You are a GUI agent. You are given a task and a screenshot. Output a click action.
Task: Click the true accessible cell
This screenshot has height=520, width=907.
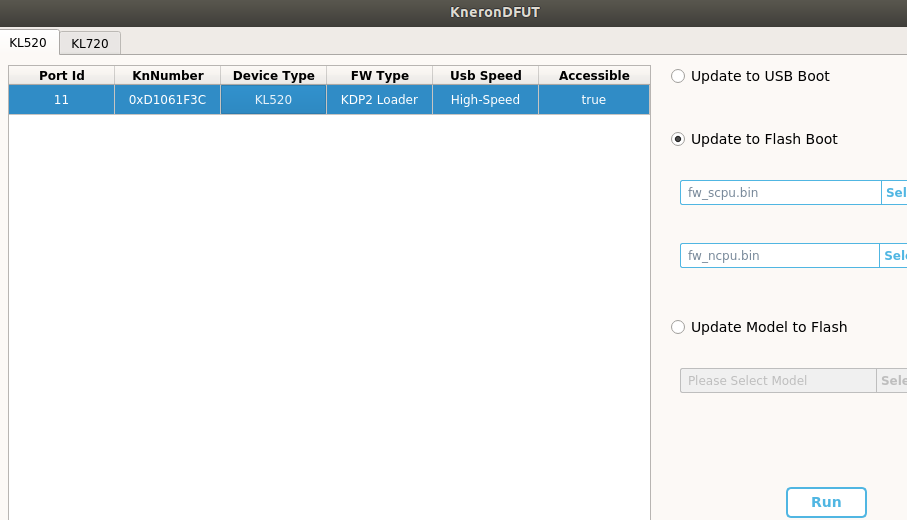594,99
